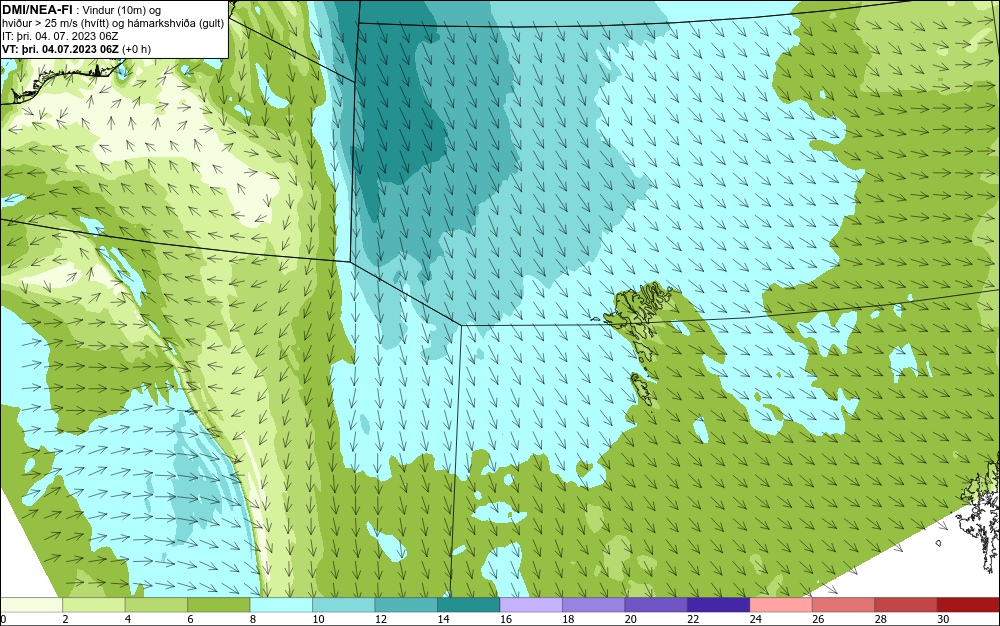
Task: Click the dark red swatch above 30
Action: tap(969, 605)
